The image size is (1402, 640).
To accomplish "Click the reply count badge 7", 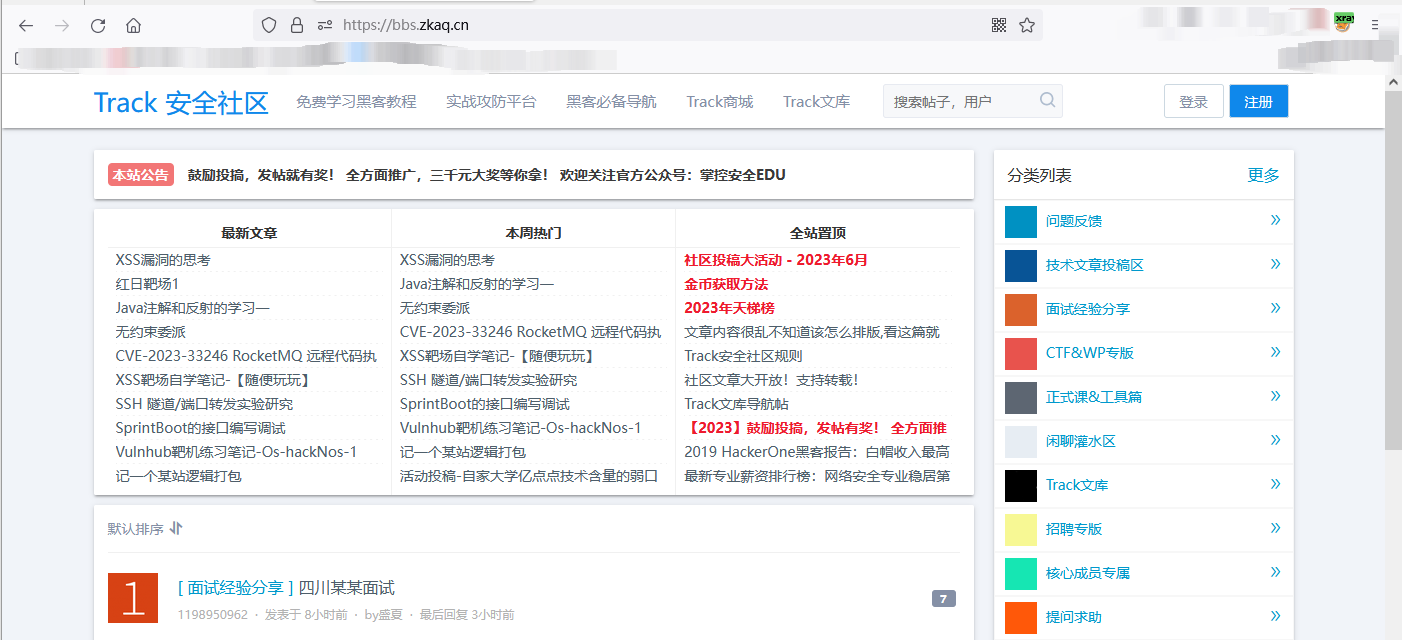I will point(944,599).
